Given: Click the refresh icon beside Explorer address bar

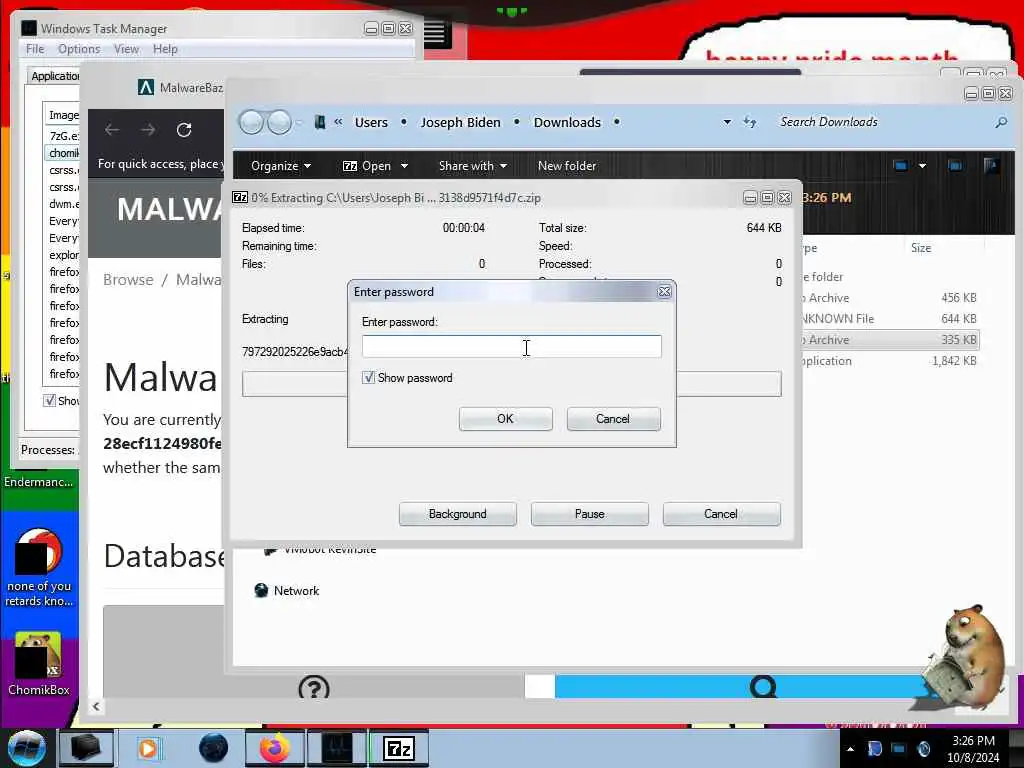Looking at the screenshot, I should pos(750,122).
